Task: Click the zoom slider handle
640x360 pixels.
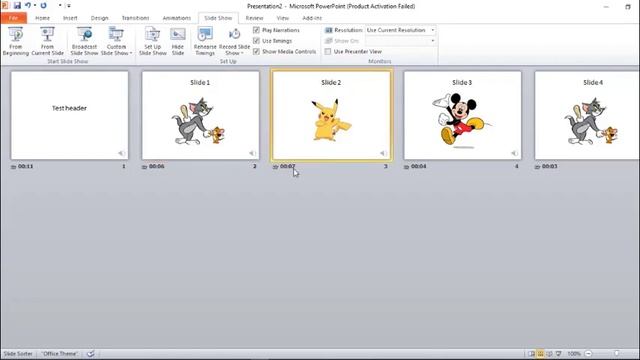Action: (x=617, y=353)
